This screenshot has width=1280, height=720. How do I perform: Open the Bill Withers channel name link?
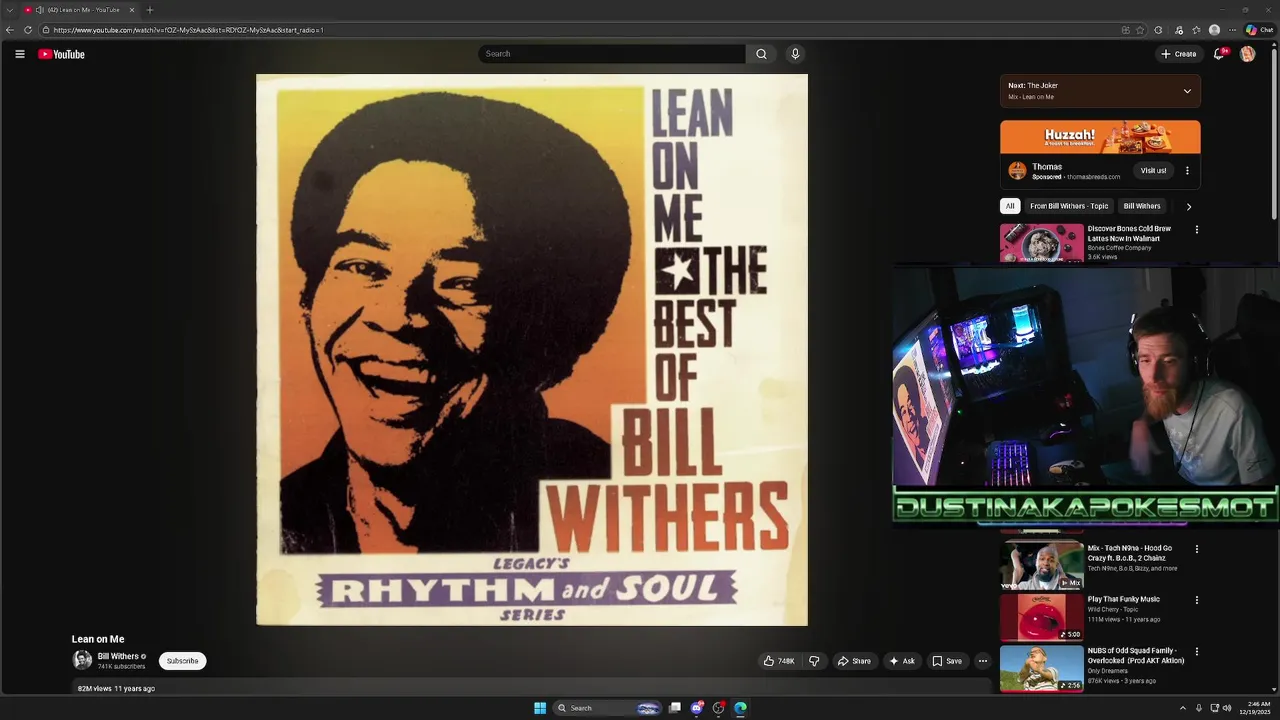(x=118, y=657)
